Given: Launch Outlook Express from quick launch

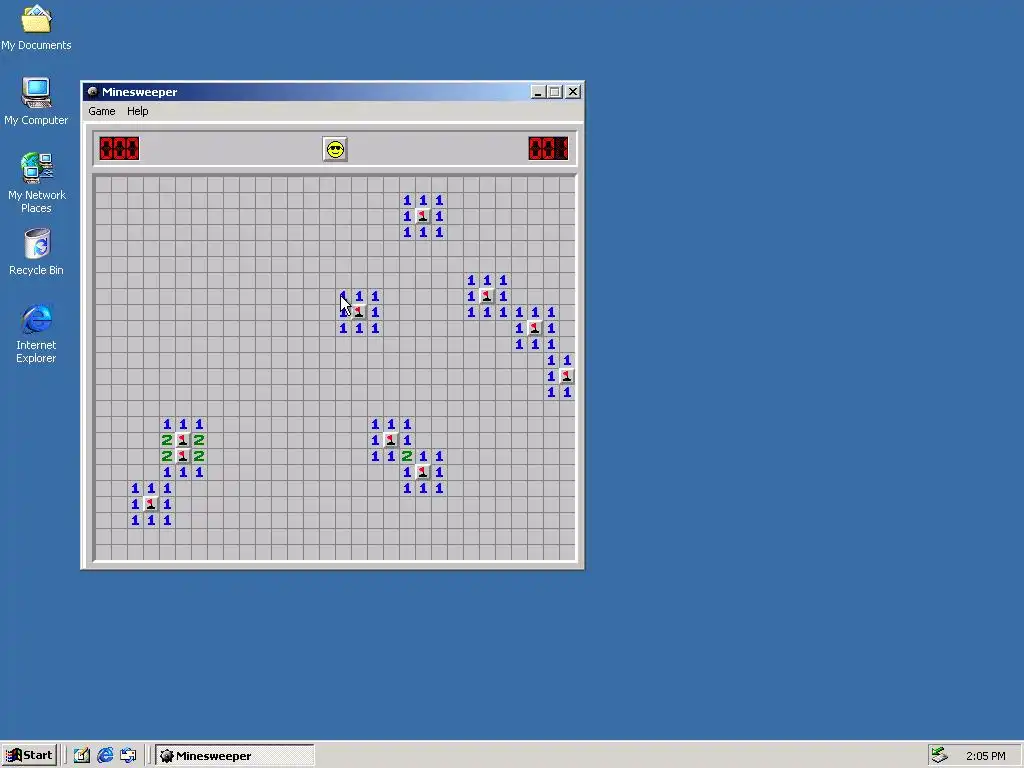Looking at the screenshot, I should click(128, 756).
